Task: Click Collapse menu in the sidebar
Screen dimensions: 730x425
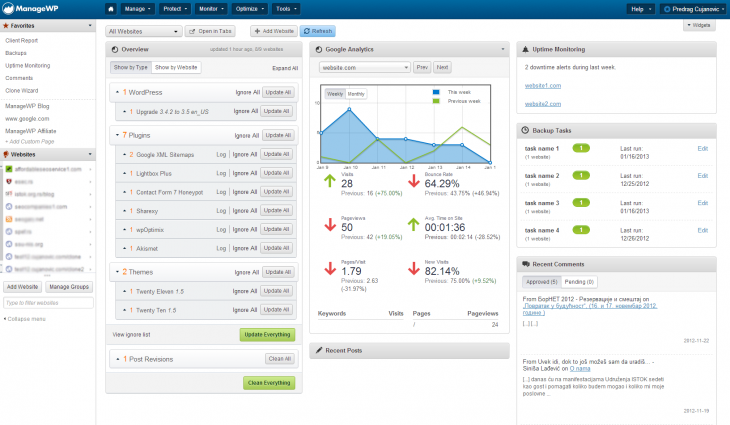Action: pyautogui.click(x=25, y=319)
